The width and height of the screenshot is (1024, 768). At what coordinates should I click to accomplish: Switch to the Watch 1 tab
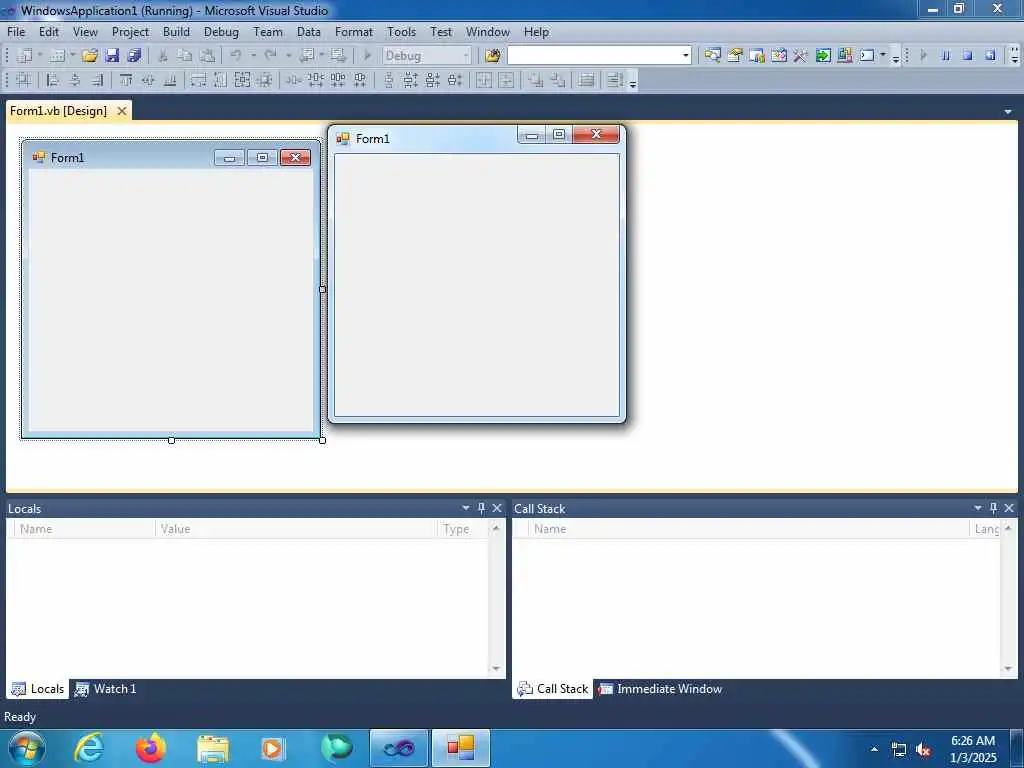[x=105, y=688]
